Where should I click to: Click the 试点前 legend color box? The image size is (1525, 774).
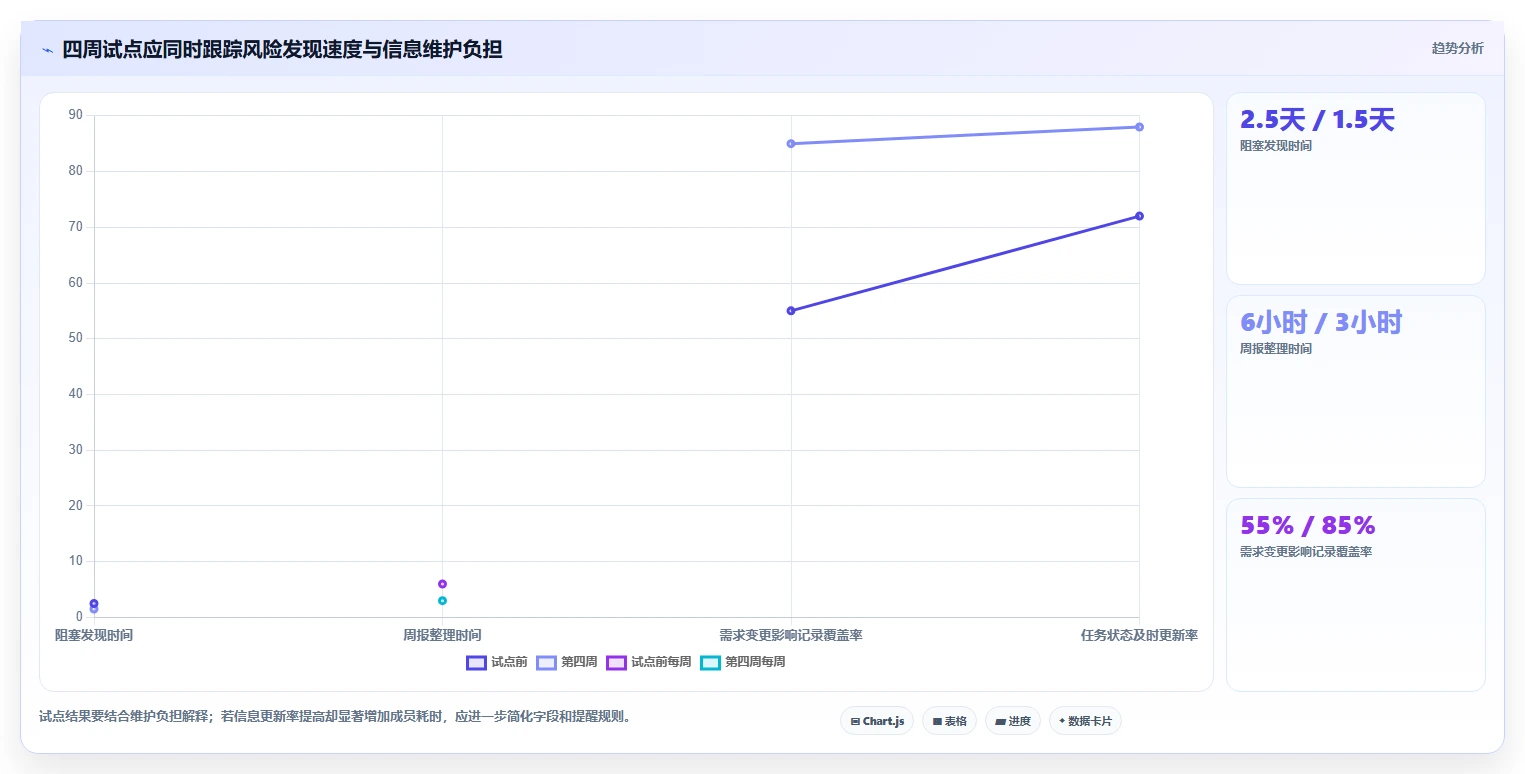point(477,662)
